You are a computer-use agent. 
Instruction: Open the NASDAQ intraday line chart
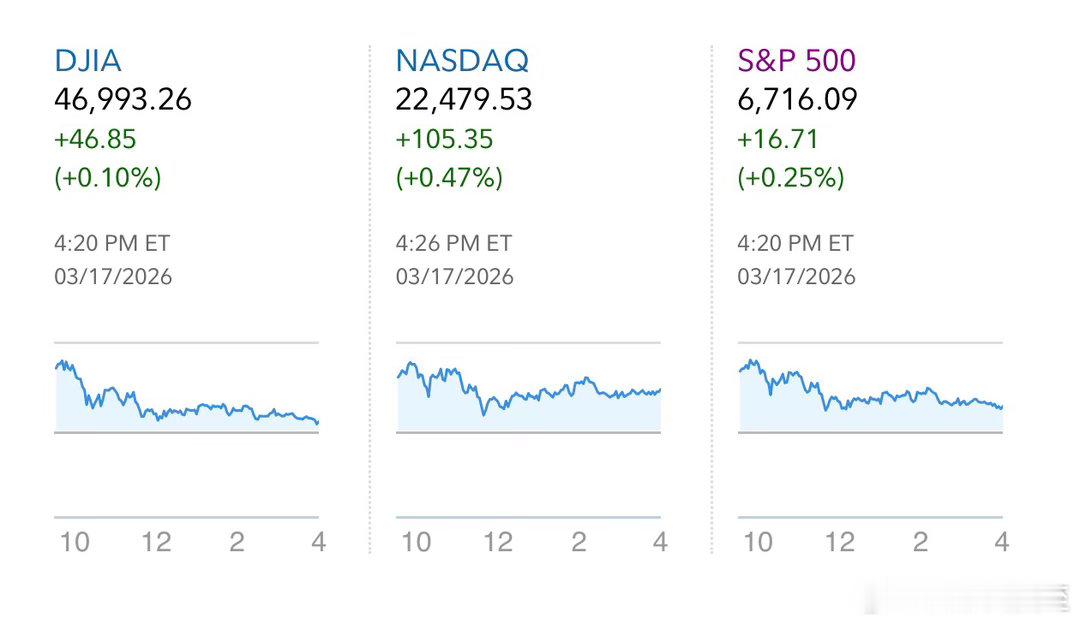tap(528, 395)
